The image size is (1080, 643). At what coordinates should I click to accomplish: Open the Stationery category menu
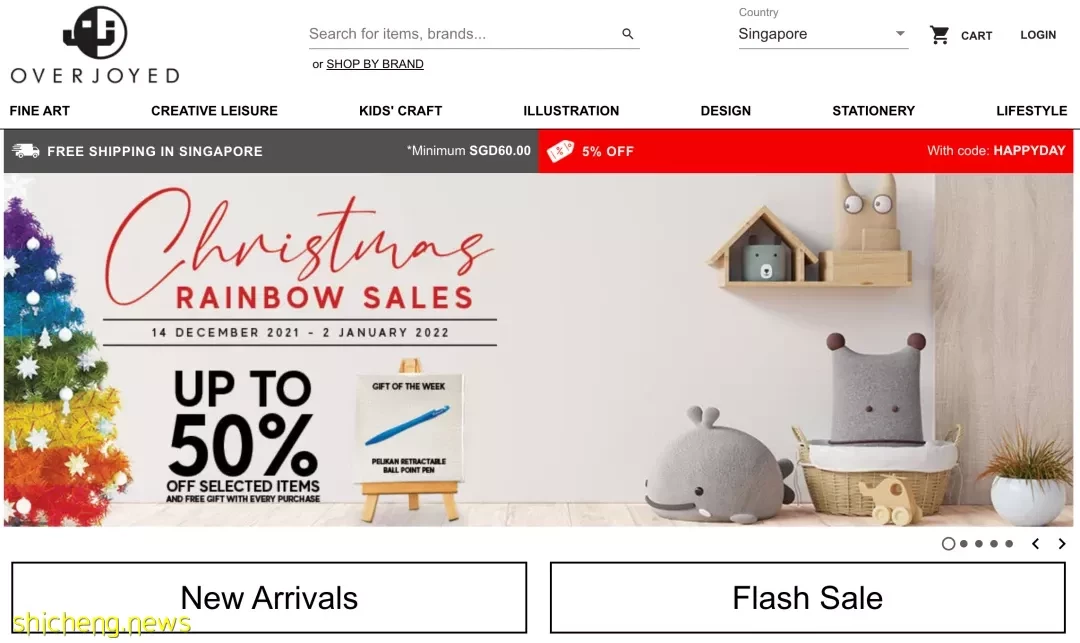pos(873,111)
